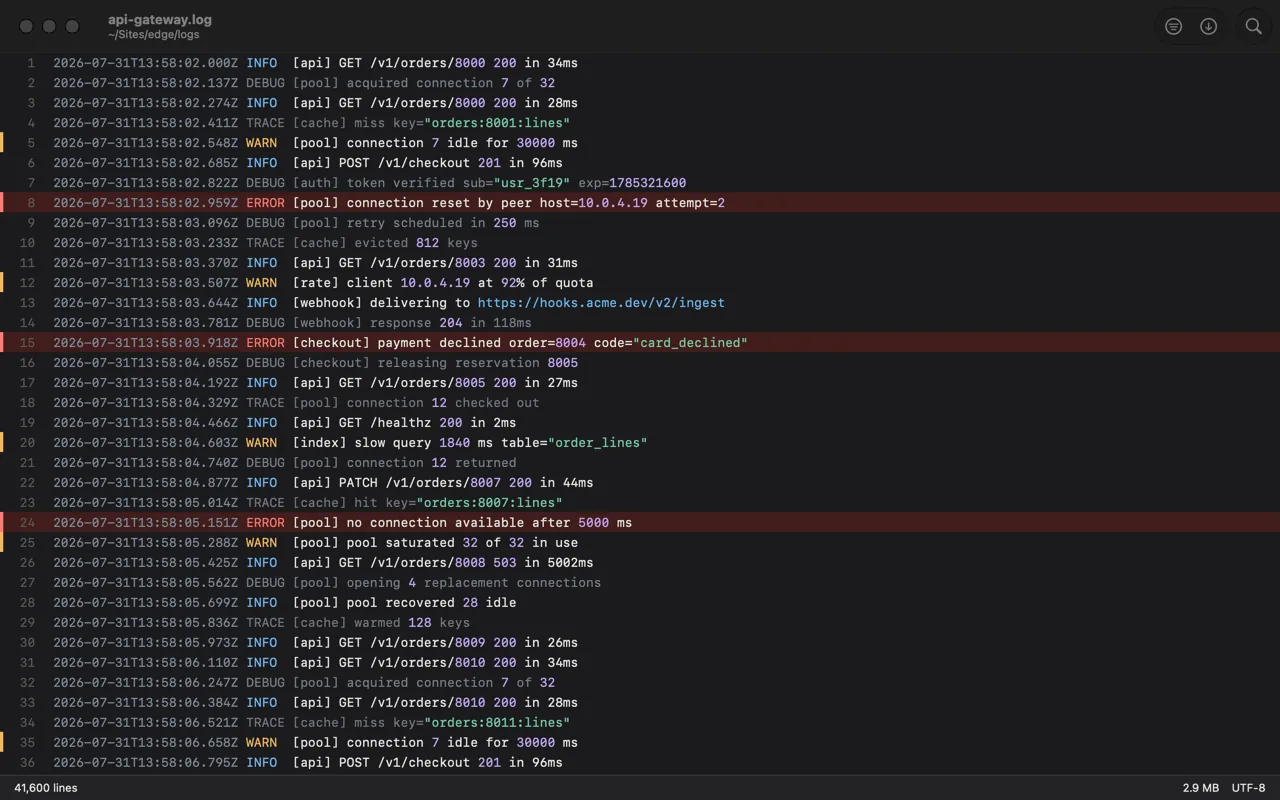Select line 29 cache warmed 128 keys

(640, 623)
